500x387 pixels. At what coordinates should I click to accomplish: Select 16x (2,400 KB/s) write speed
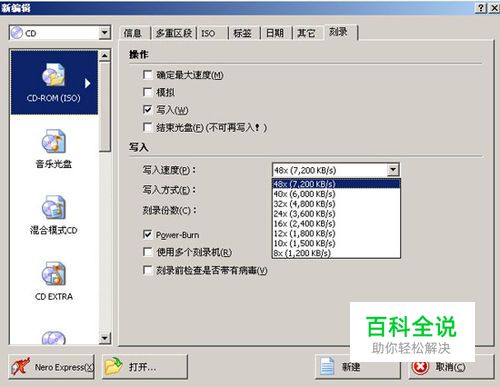[x=336, y=223]
